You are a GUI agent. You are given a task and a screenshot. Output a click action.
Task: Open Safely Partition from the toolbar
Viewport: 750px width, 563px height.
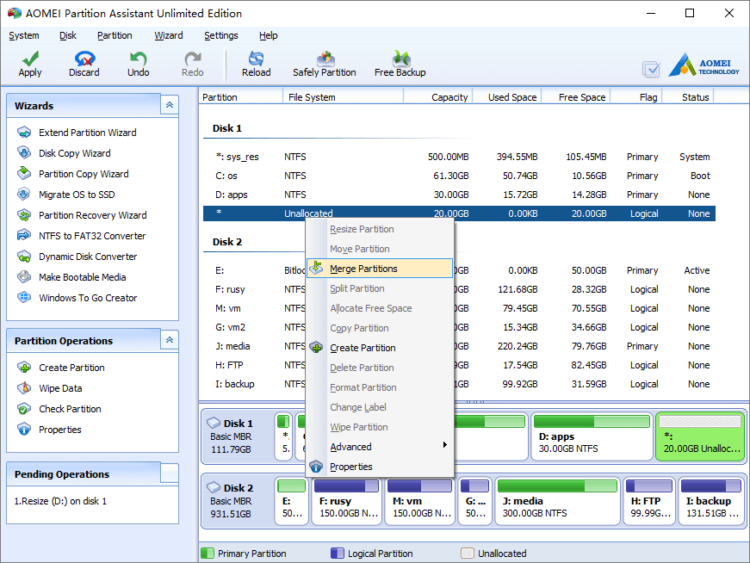point(324,64)
